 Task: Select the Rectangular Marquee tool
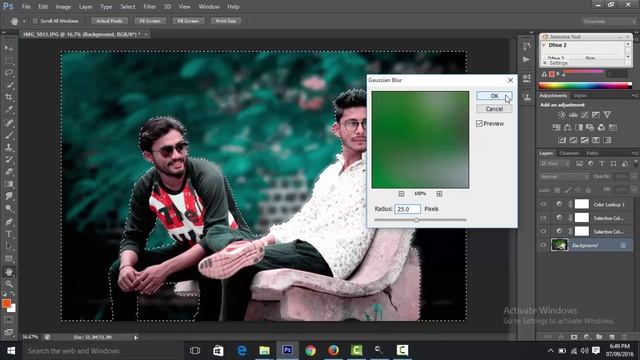[9, 60]
